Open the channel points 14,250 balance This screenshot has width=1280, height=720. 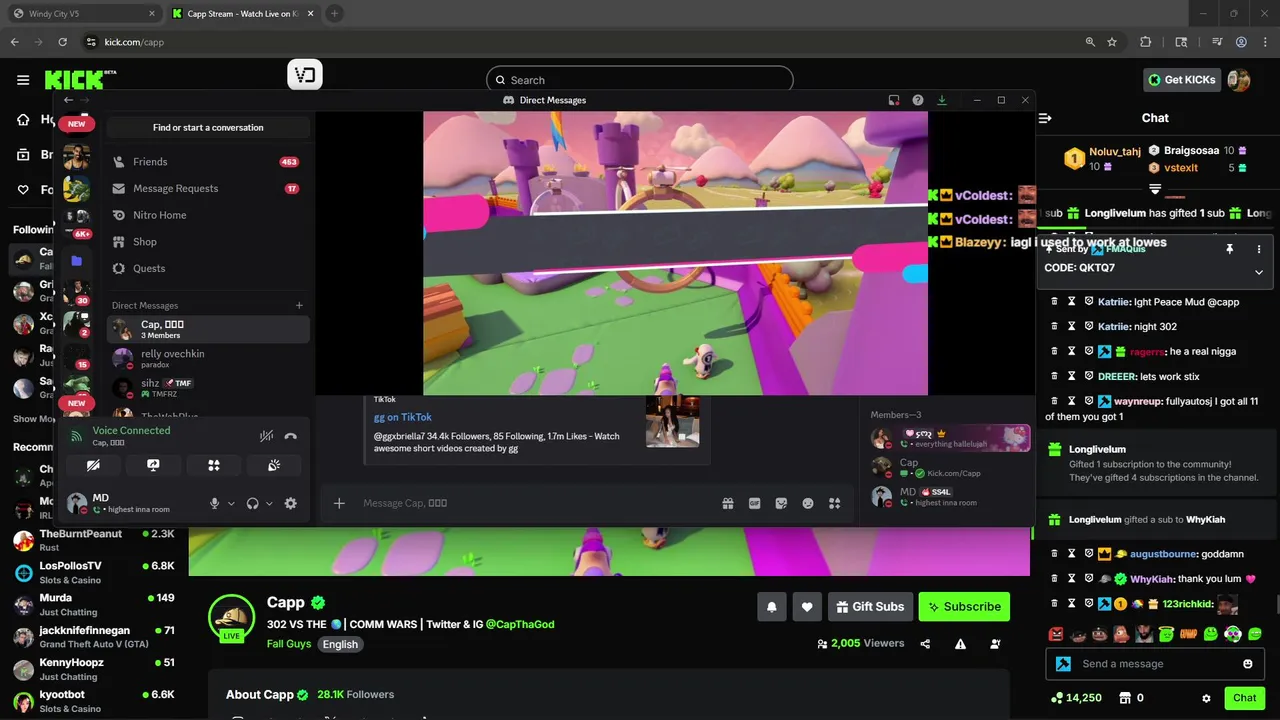[1077, 698]
